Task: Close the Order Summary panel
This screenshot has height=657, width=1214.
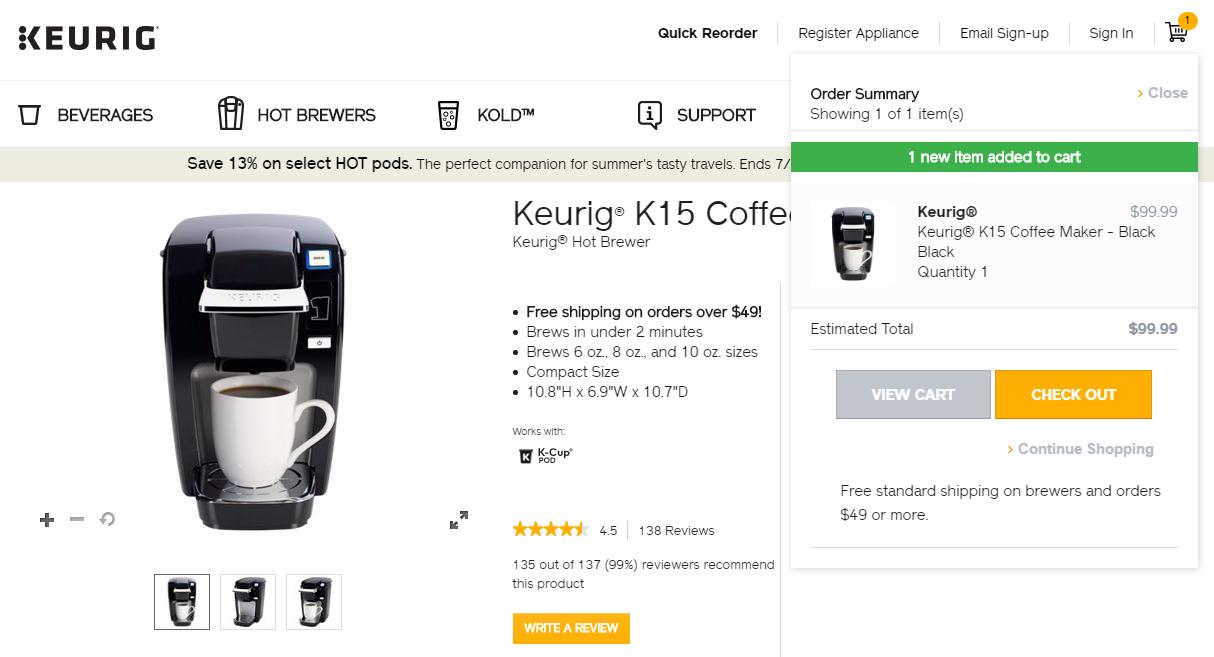Action: [1165, 92]
